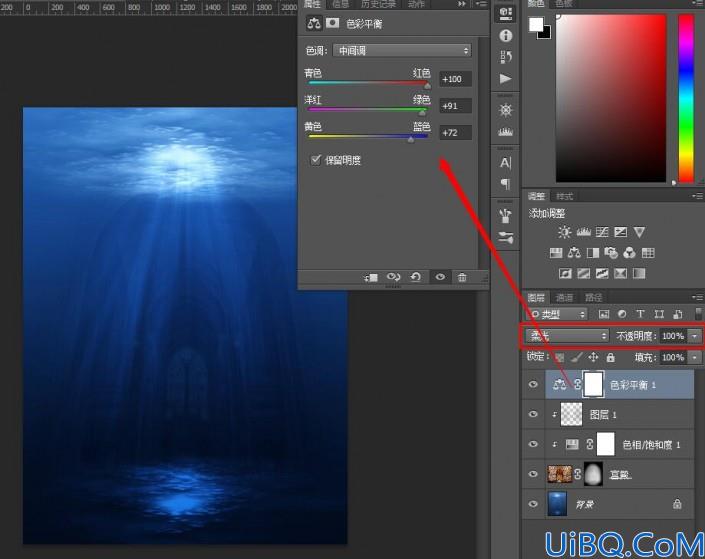Viewport: 705px width, 559px height.
Task: Click the layer mask icon in Properties header
Action: pyautogui.click(x=332, y=23)
